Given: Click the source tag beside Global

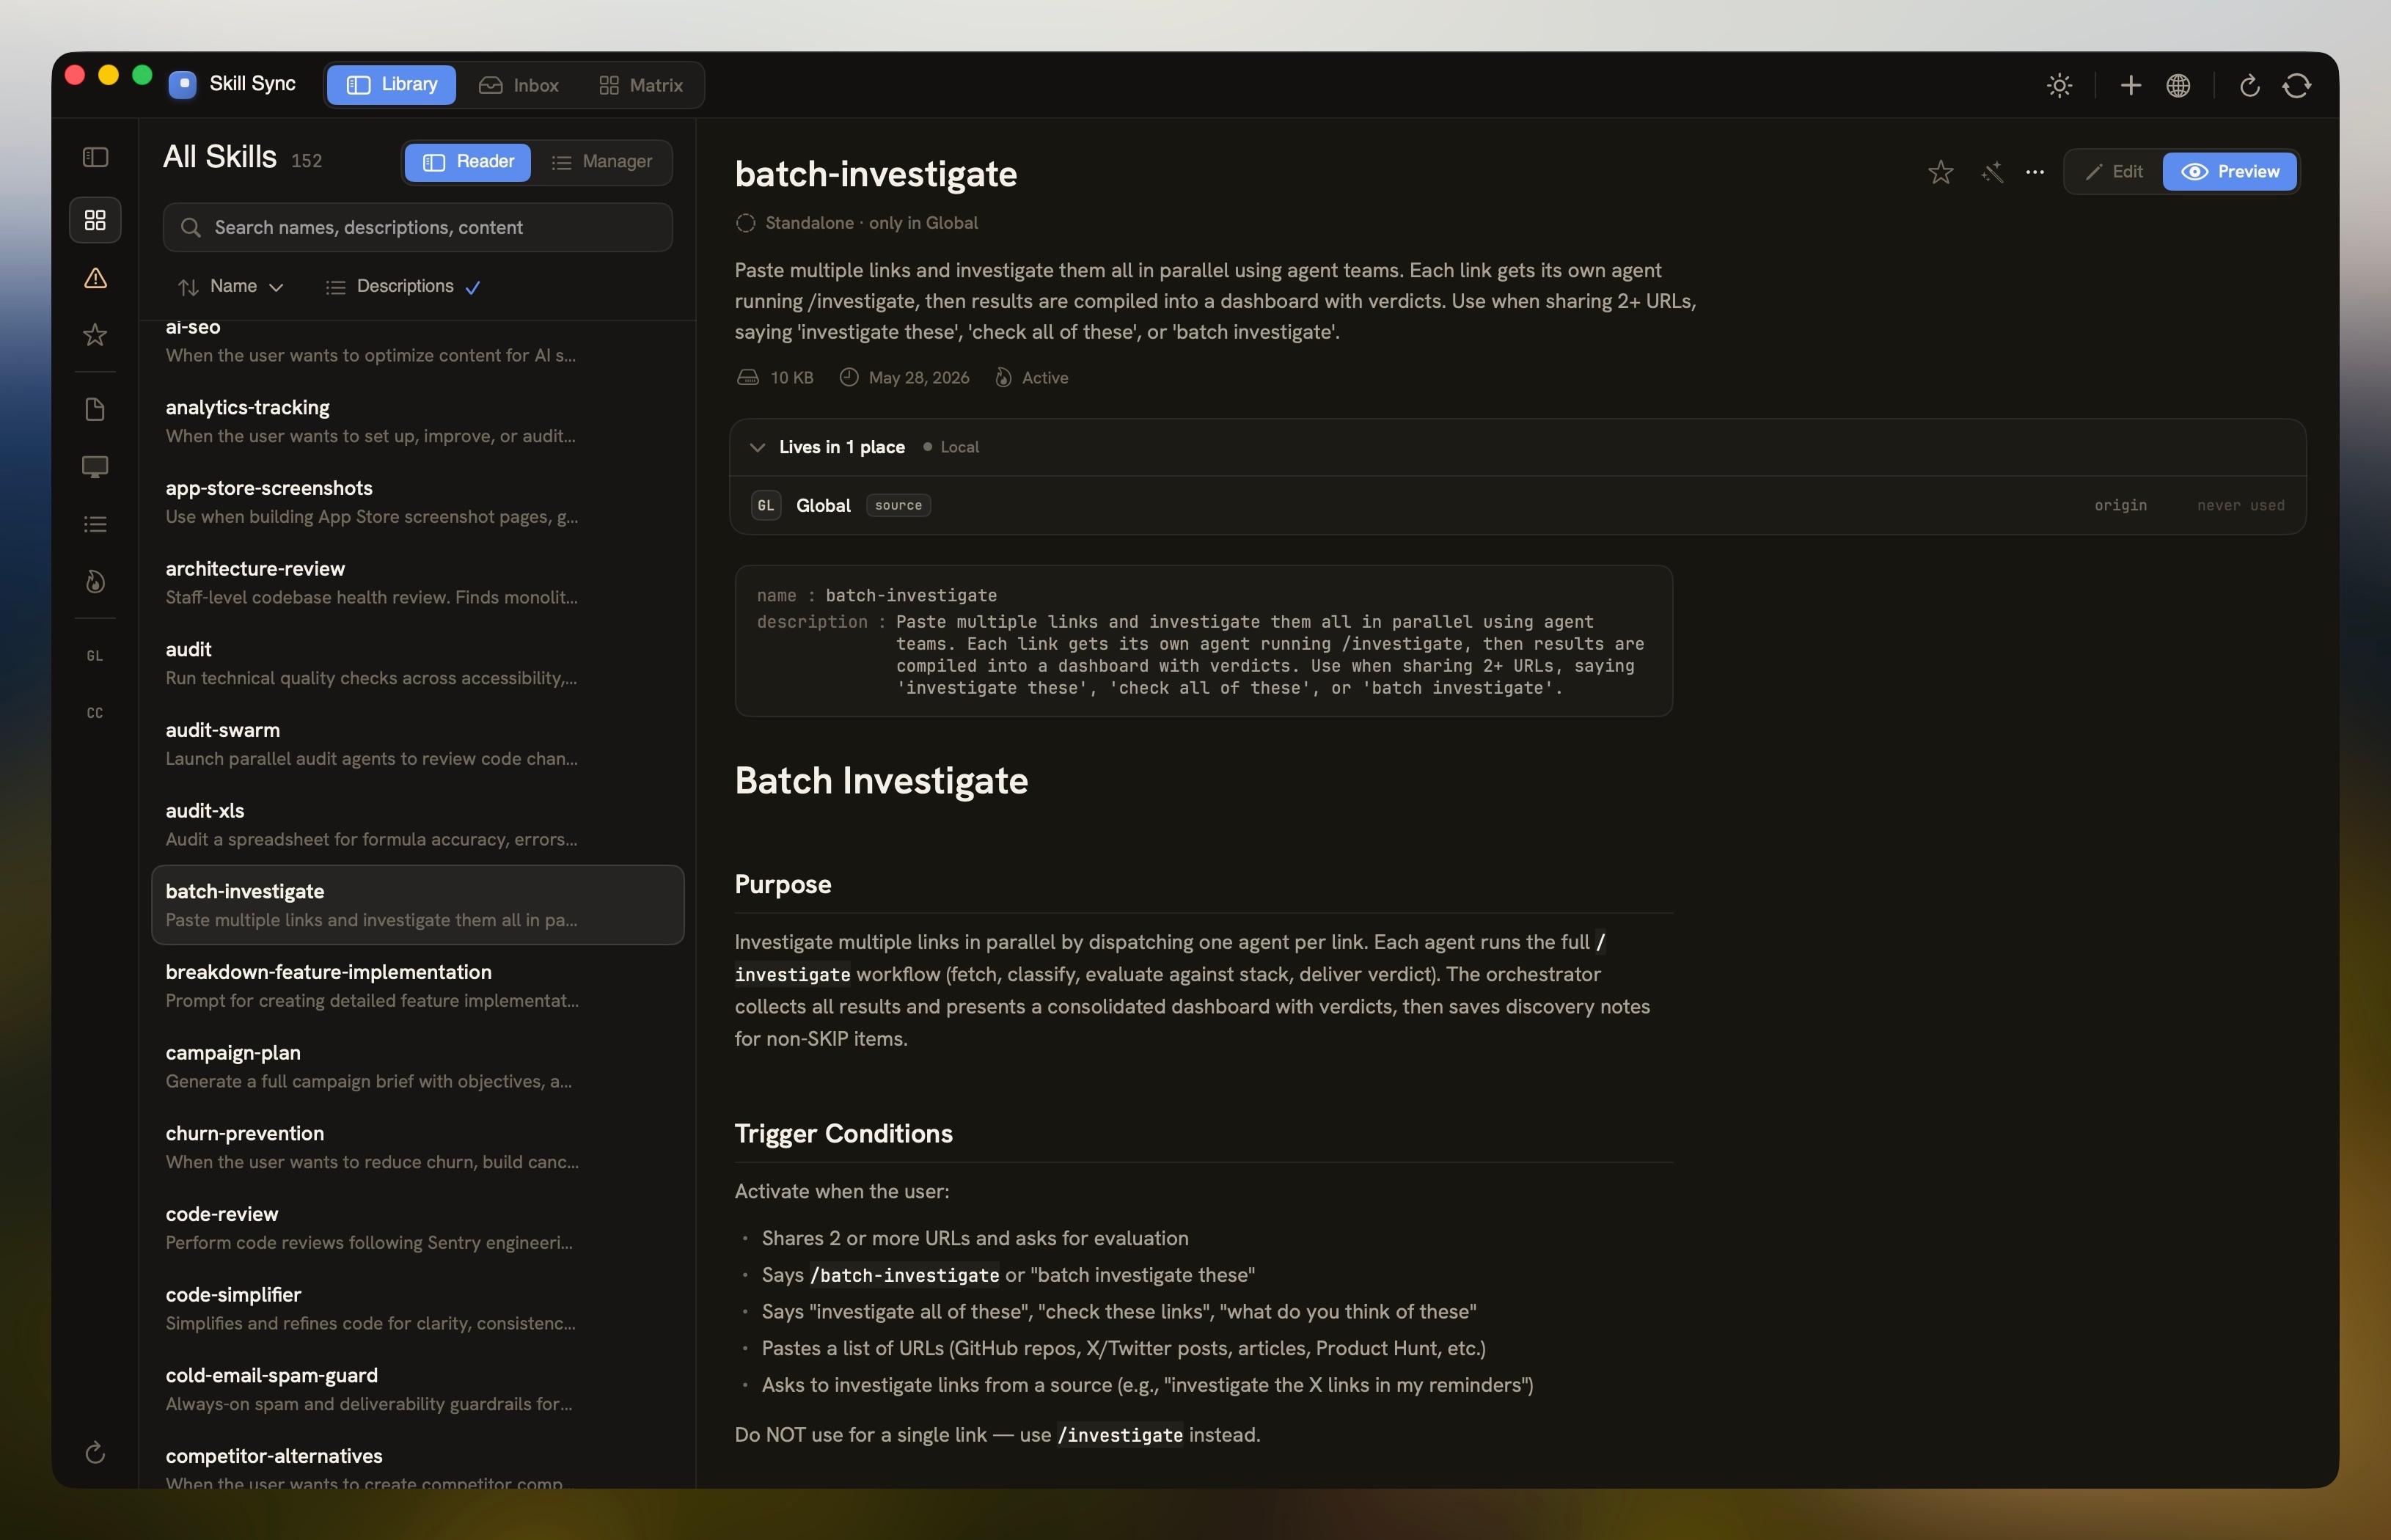Looking at the screenshot, I should tap(898, 505).
